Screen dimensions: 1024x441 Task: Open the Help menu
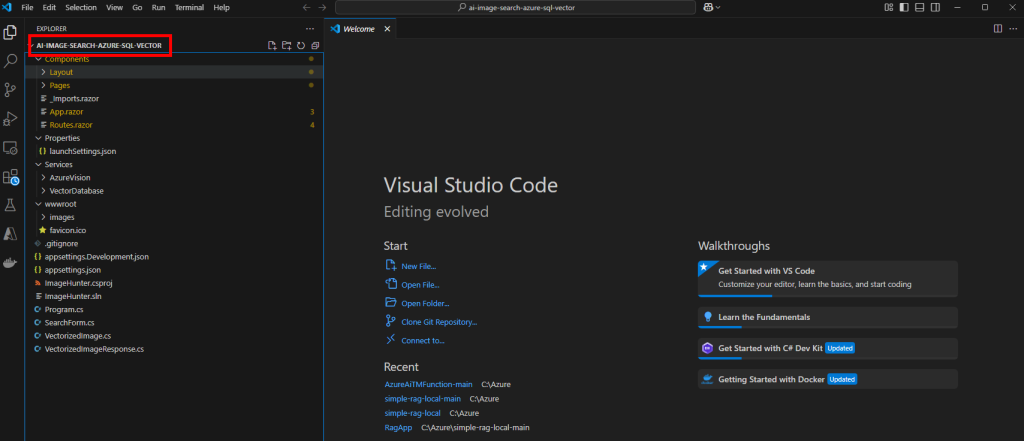tap(221, 7)
